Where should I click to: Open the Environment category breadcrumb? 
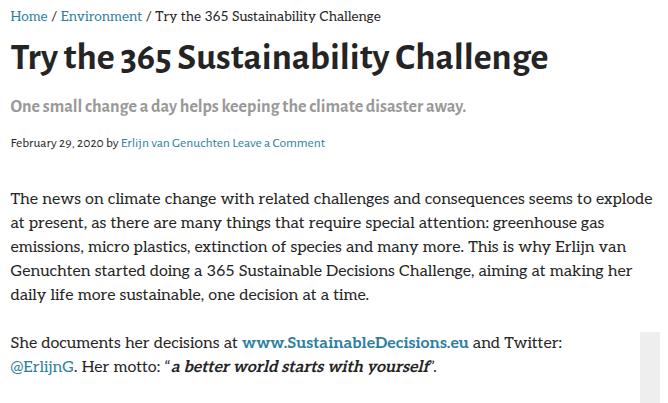pos(101,16)
